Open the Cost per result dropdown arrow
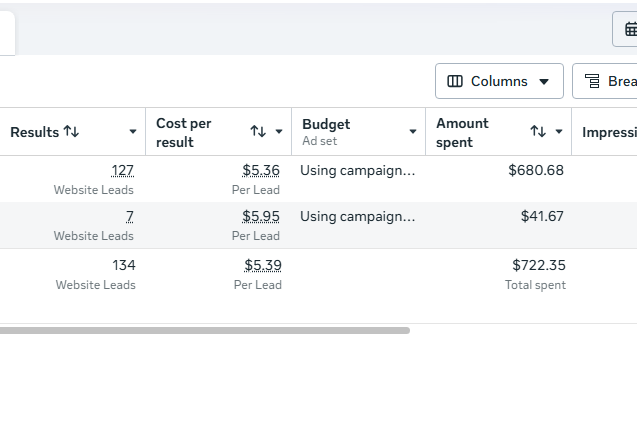The width and height of the screenshot is (637, 424). point(279,131)
